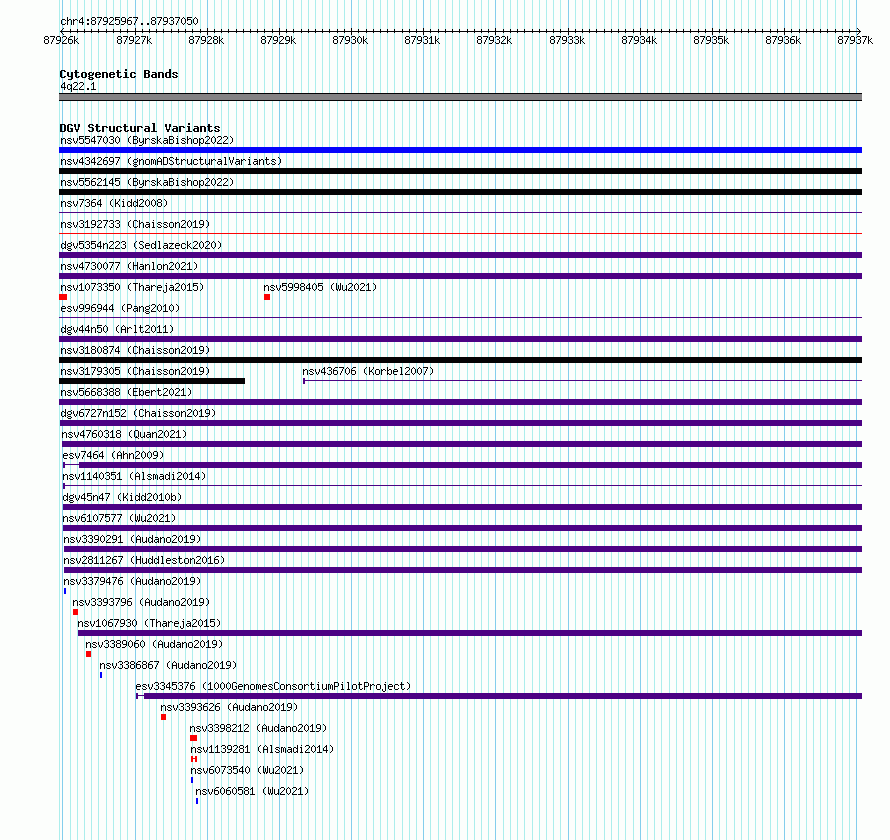Click the red square under nsv3393796 (Audano2019)
Viewport: 890px width, 840px height.
75,612
